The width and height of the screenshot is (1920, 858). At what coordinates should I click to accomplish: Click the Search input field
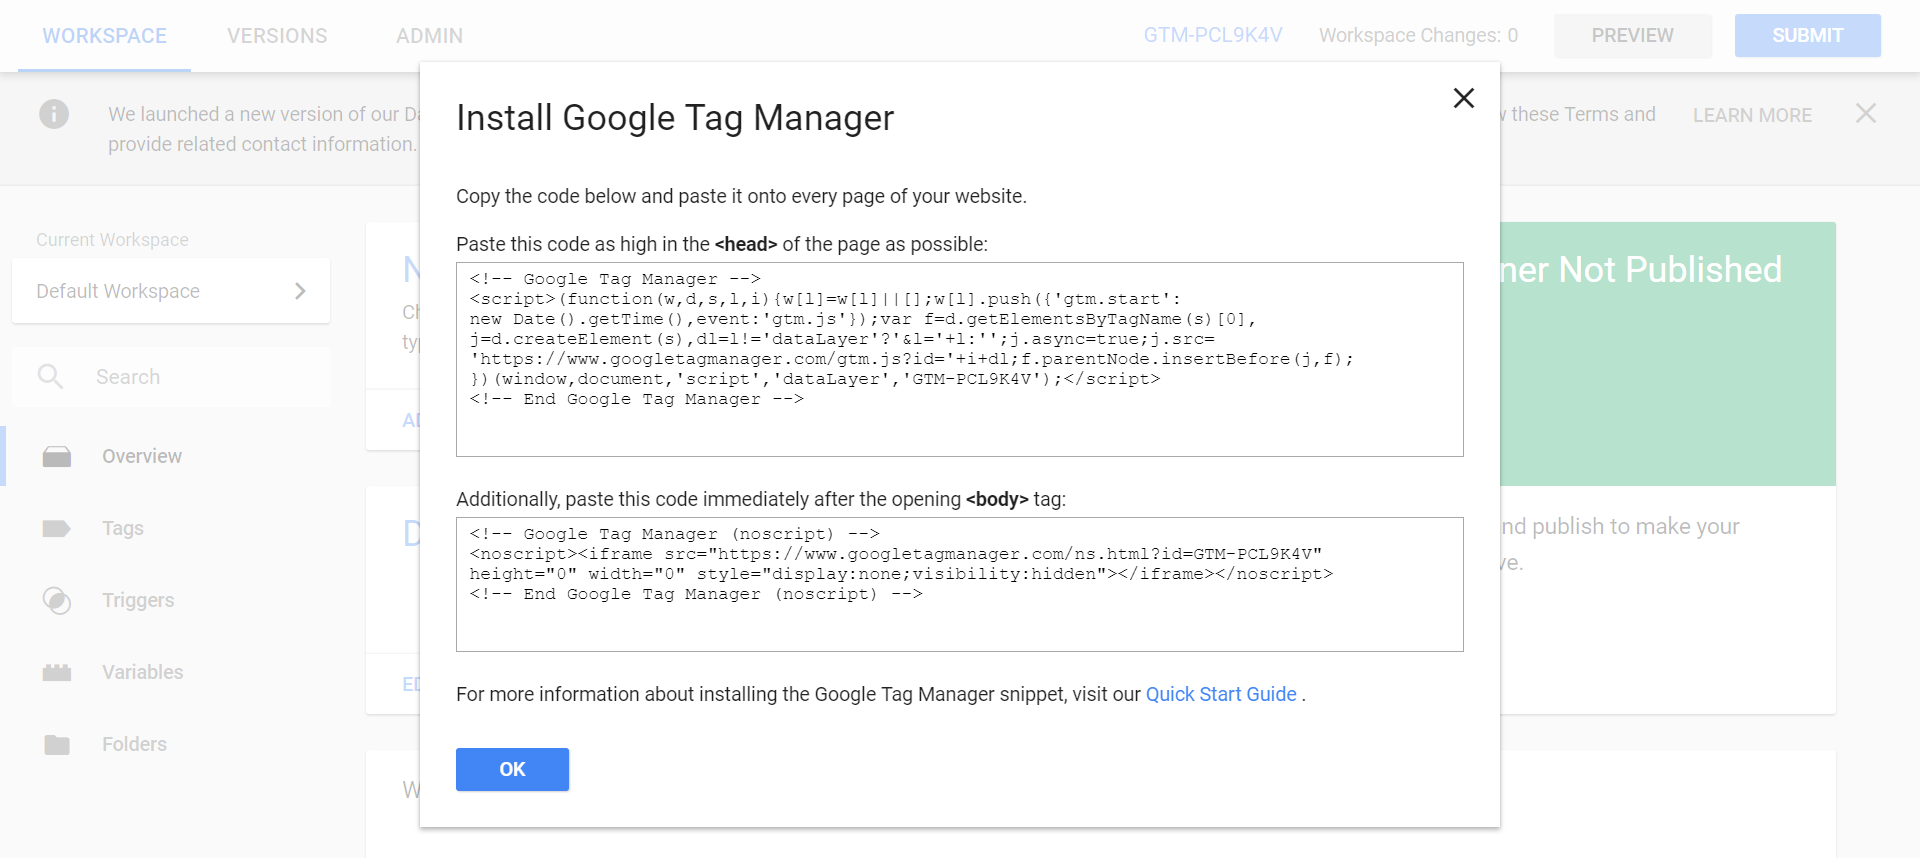click(171, 377)
